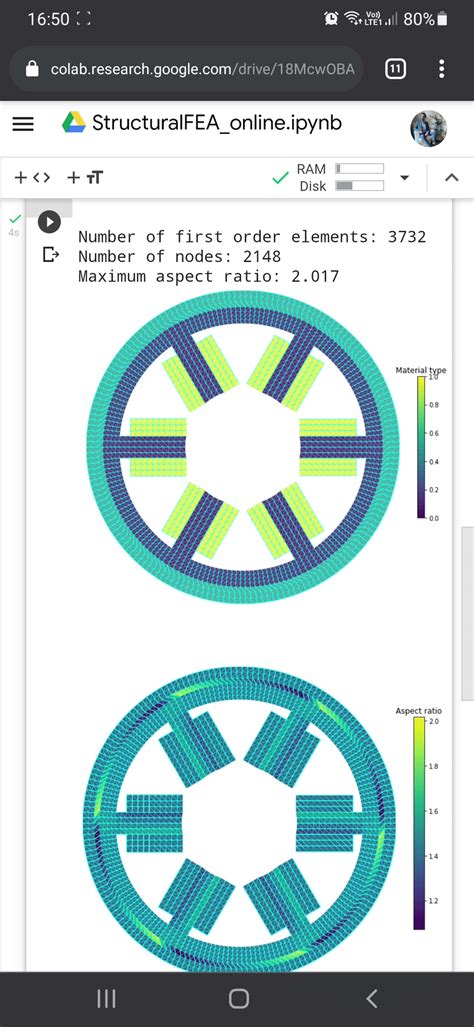Tap the Android home button

click(x=239, y=999)
